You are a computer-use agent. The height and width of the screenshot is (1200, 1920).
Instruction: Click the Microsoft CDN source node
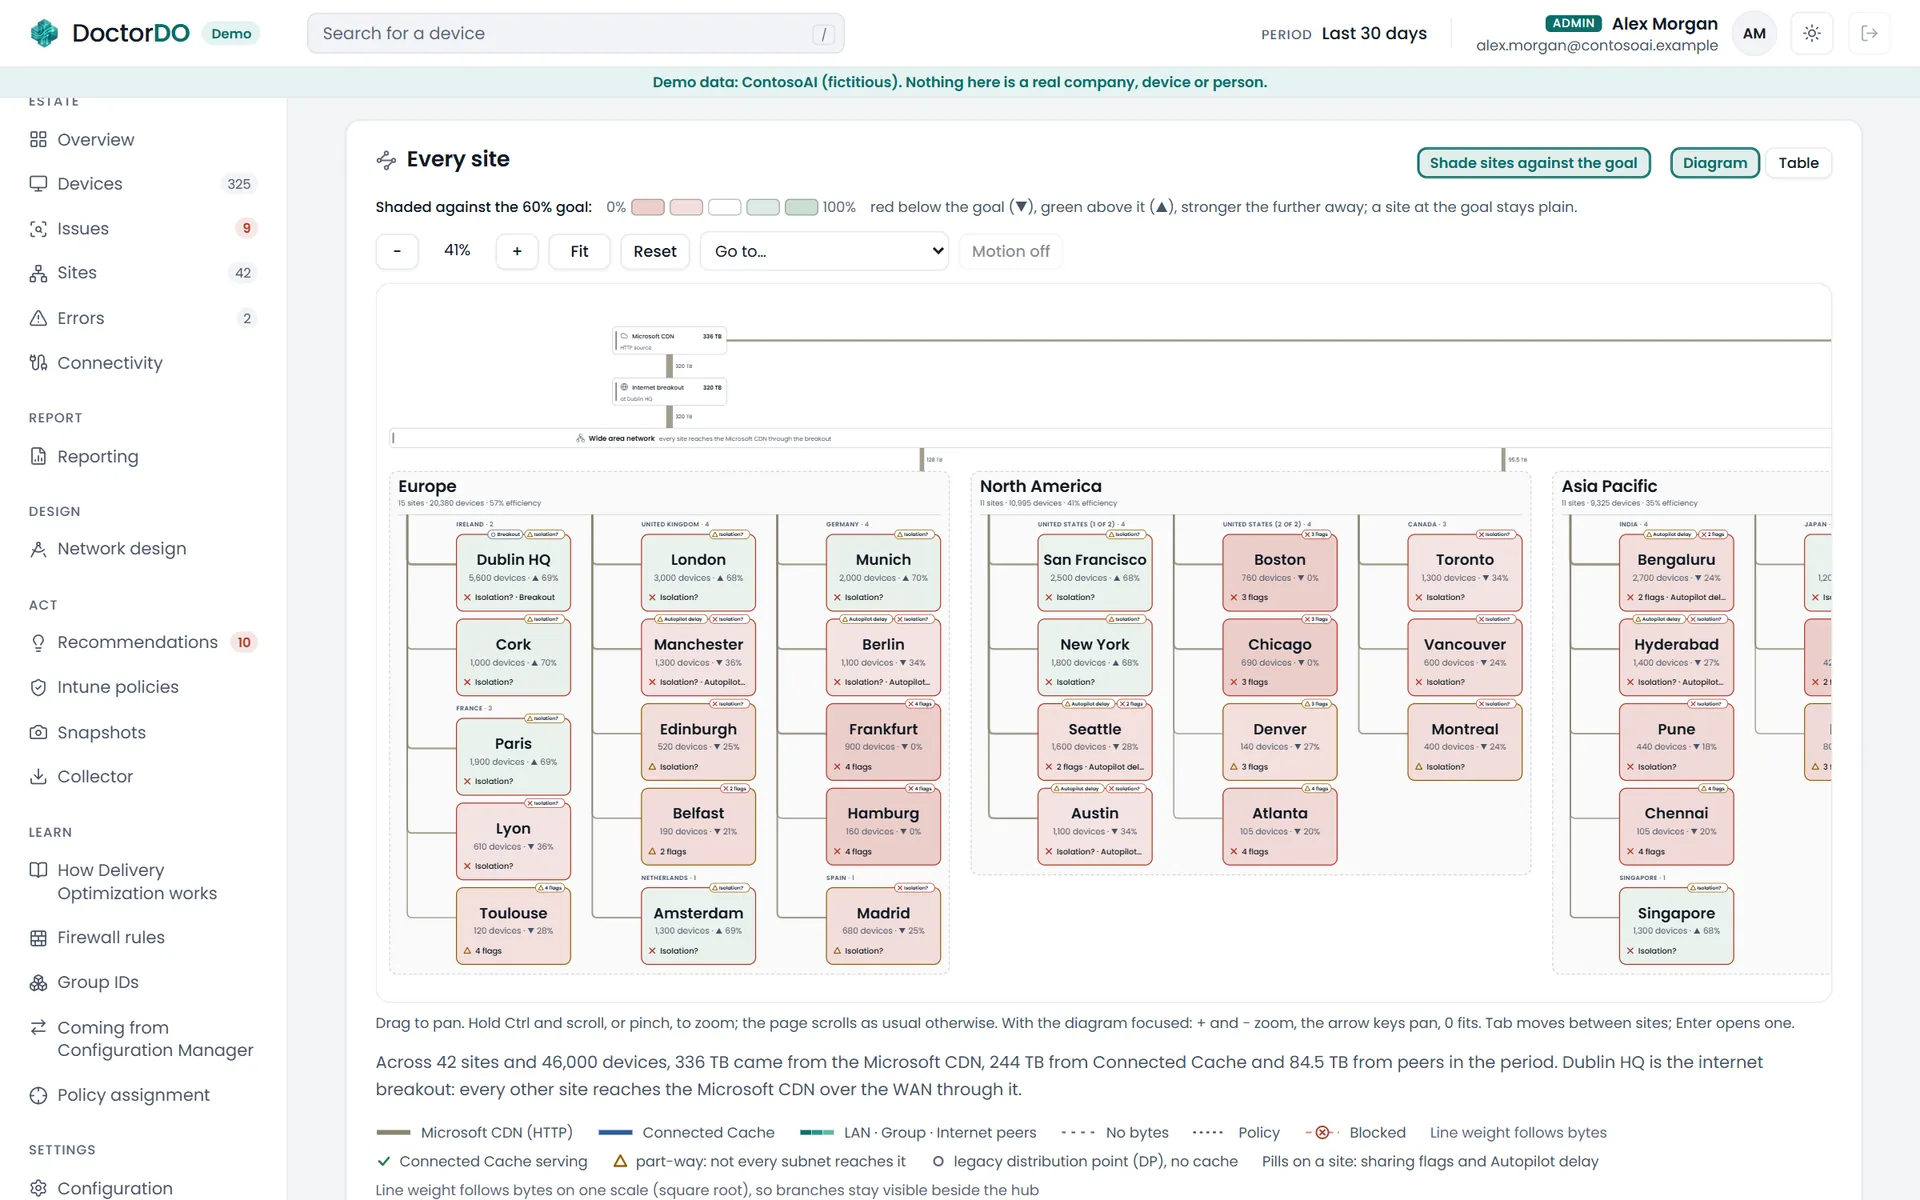tap(670, 341)
